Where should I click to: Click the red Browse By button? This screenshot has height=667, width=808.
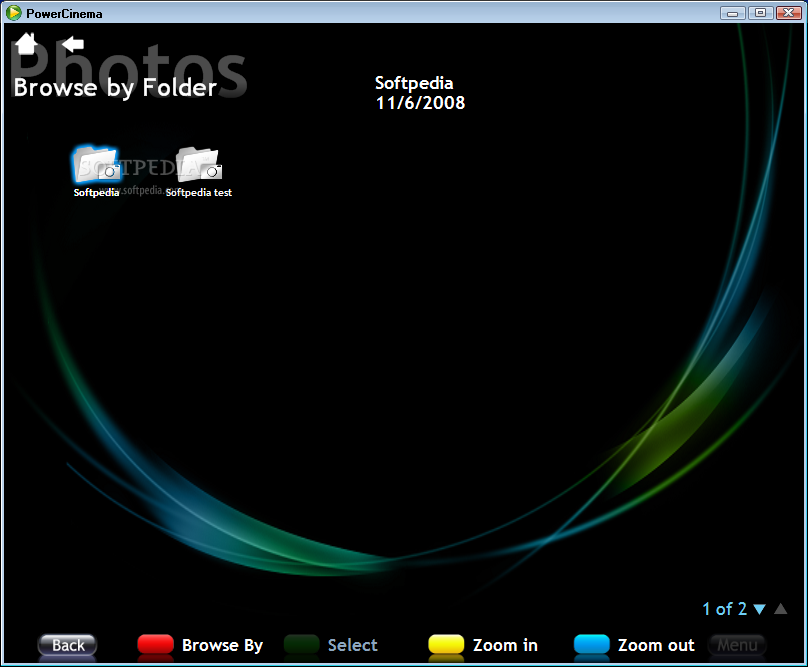point(156,644)
